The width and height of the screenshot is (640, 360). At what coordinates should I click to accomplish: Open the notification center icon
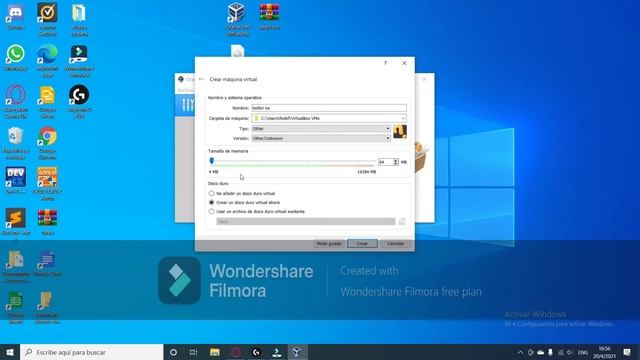627,352
